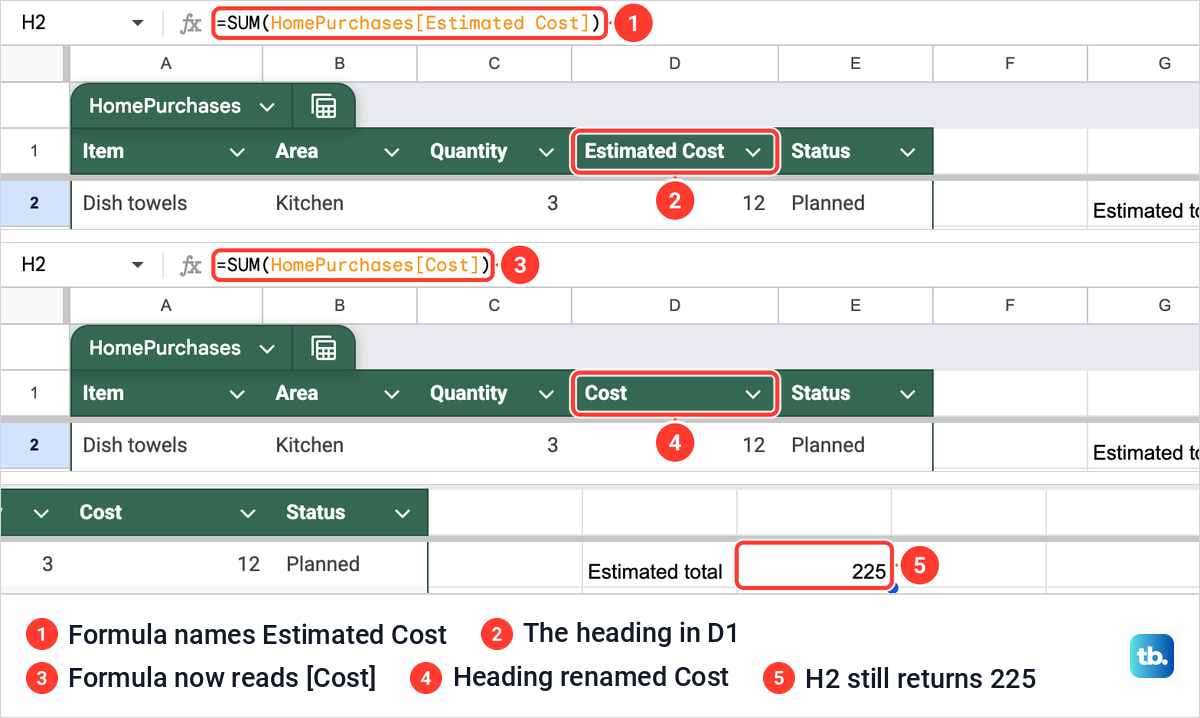Click the fx icon before the [Estimated Cost] formula
The height and width of the screenshot is (718, 1200).
point(190,23)
